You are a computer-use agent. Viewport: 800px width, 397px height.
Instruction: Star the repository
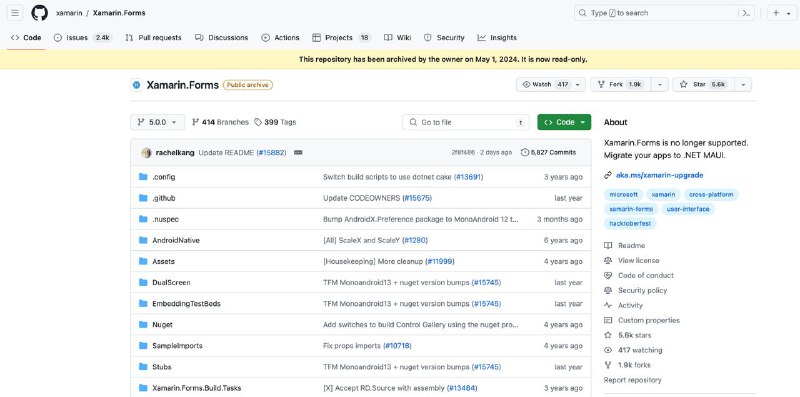click(x=704, y=85)
